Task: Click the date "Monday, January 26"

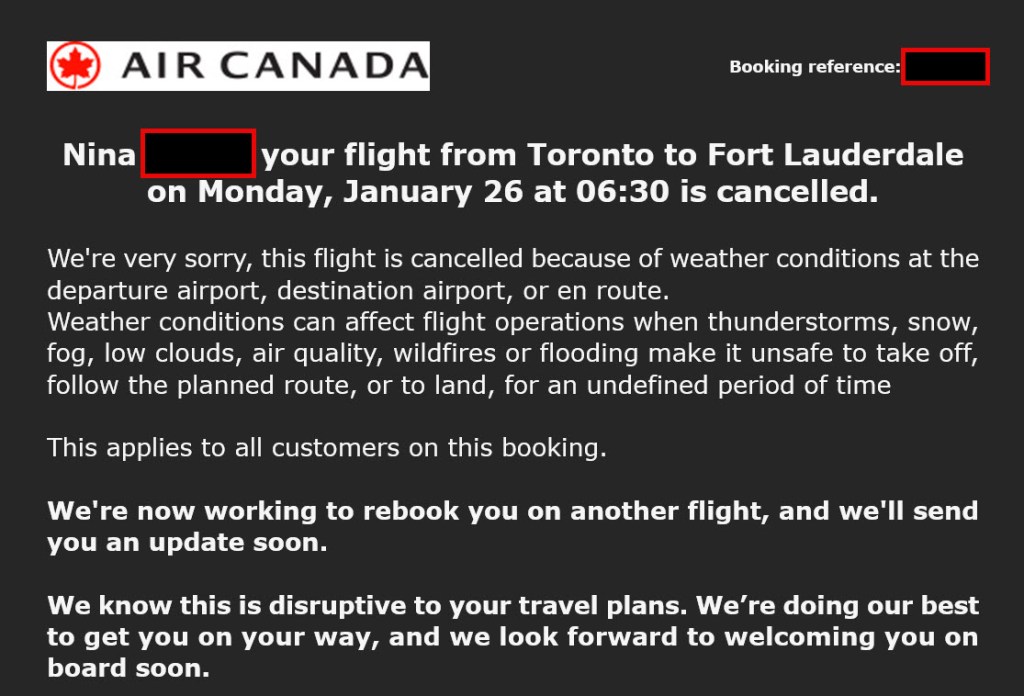Action: [x=361, y=192]
